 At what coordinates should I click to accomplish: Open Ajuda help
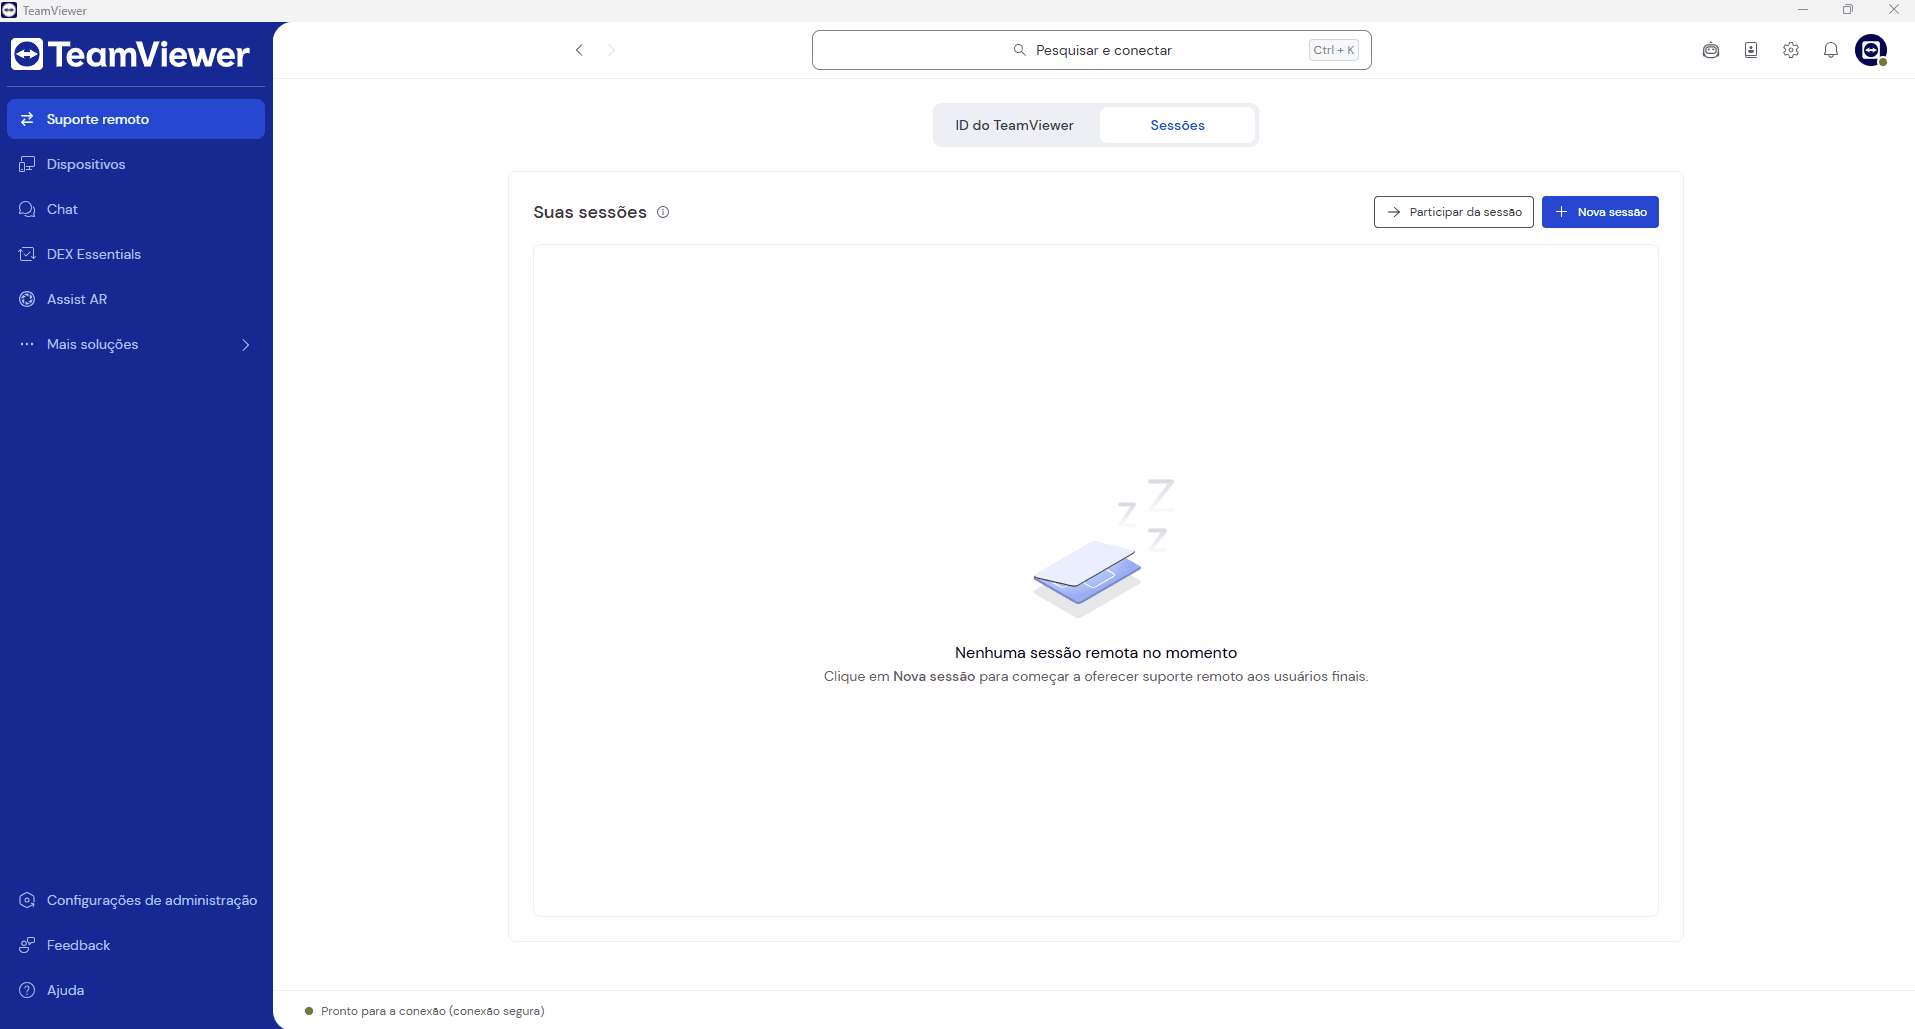[x=136, y=990]
